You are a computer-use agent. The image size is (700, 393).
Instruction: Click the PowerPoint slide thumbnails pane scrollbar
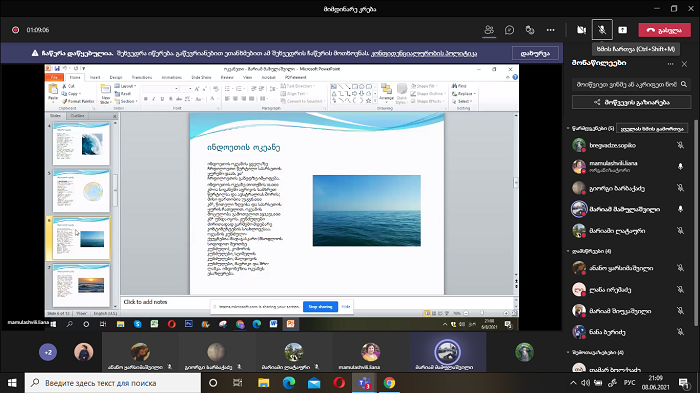115,190
